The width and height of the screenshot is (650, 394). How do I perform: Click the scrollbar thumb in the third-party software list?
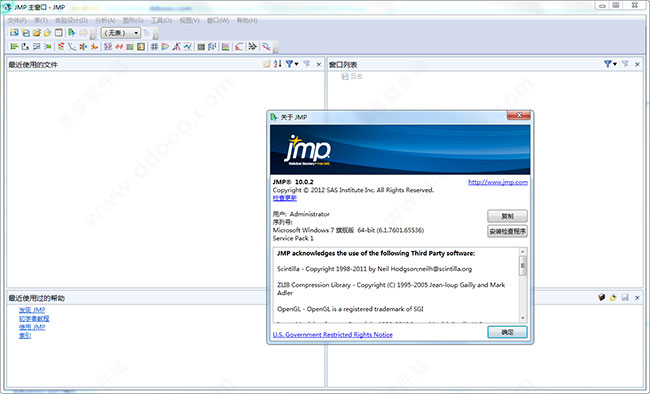click(523, 266)
